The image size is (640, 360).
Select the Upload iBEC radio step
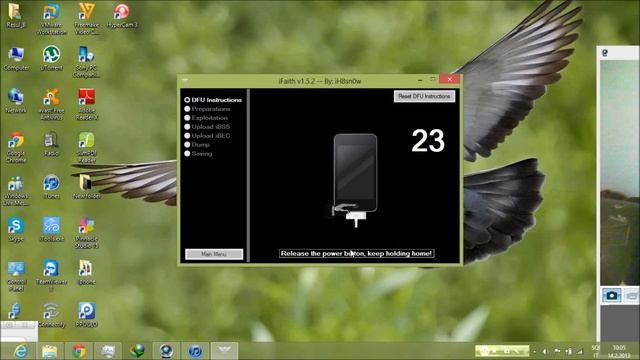click(x=207, y=136)
